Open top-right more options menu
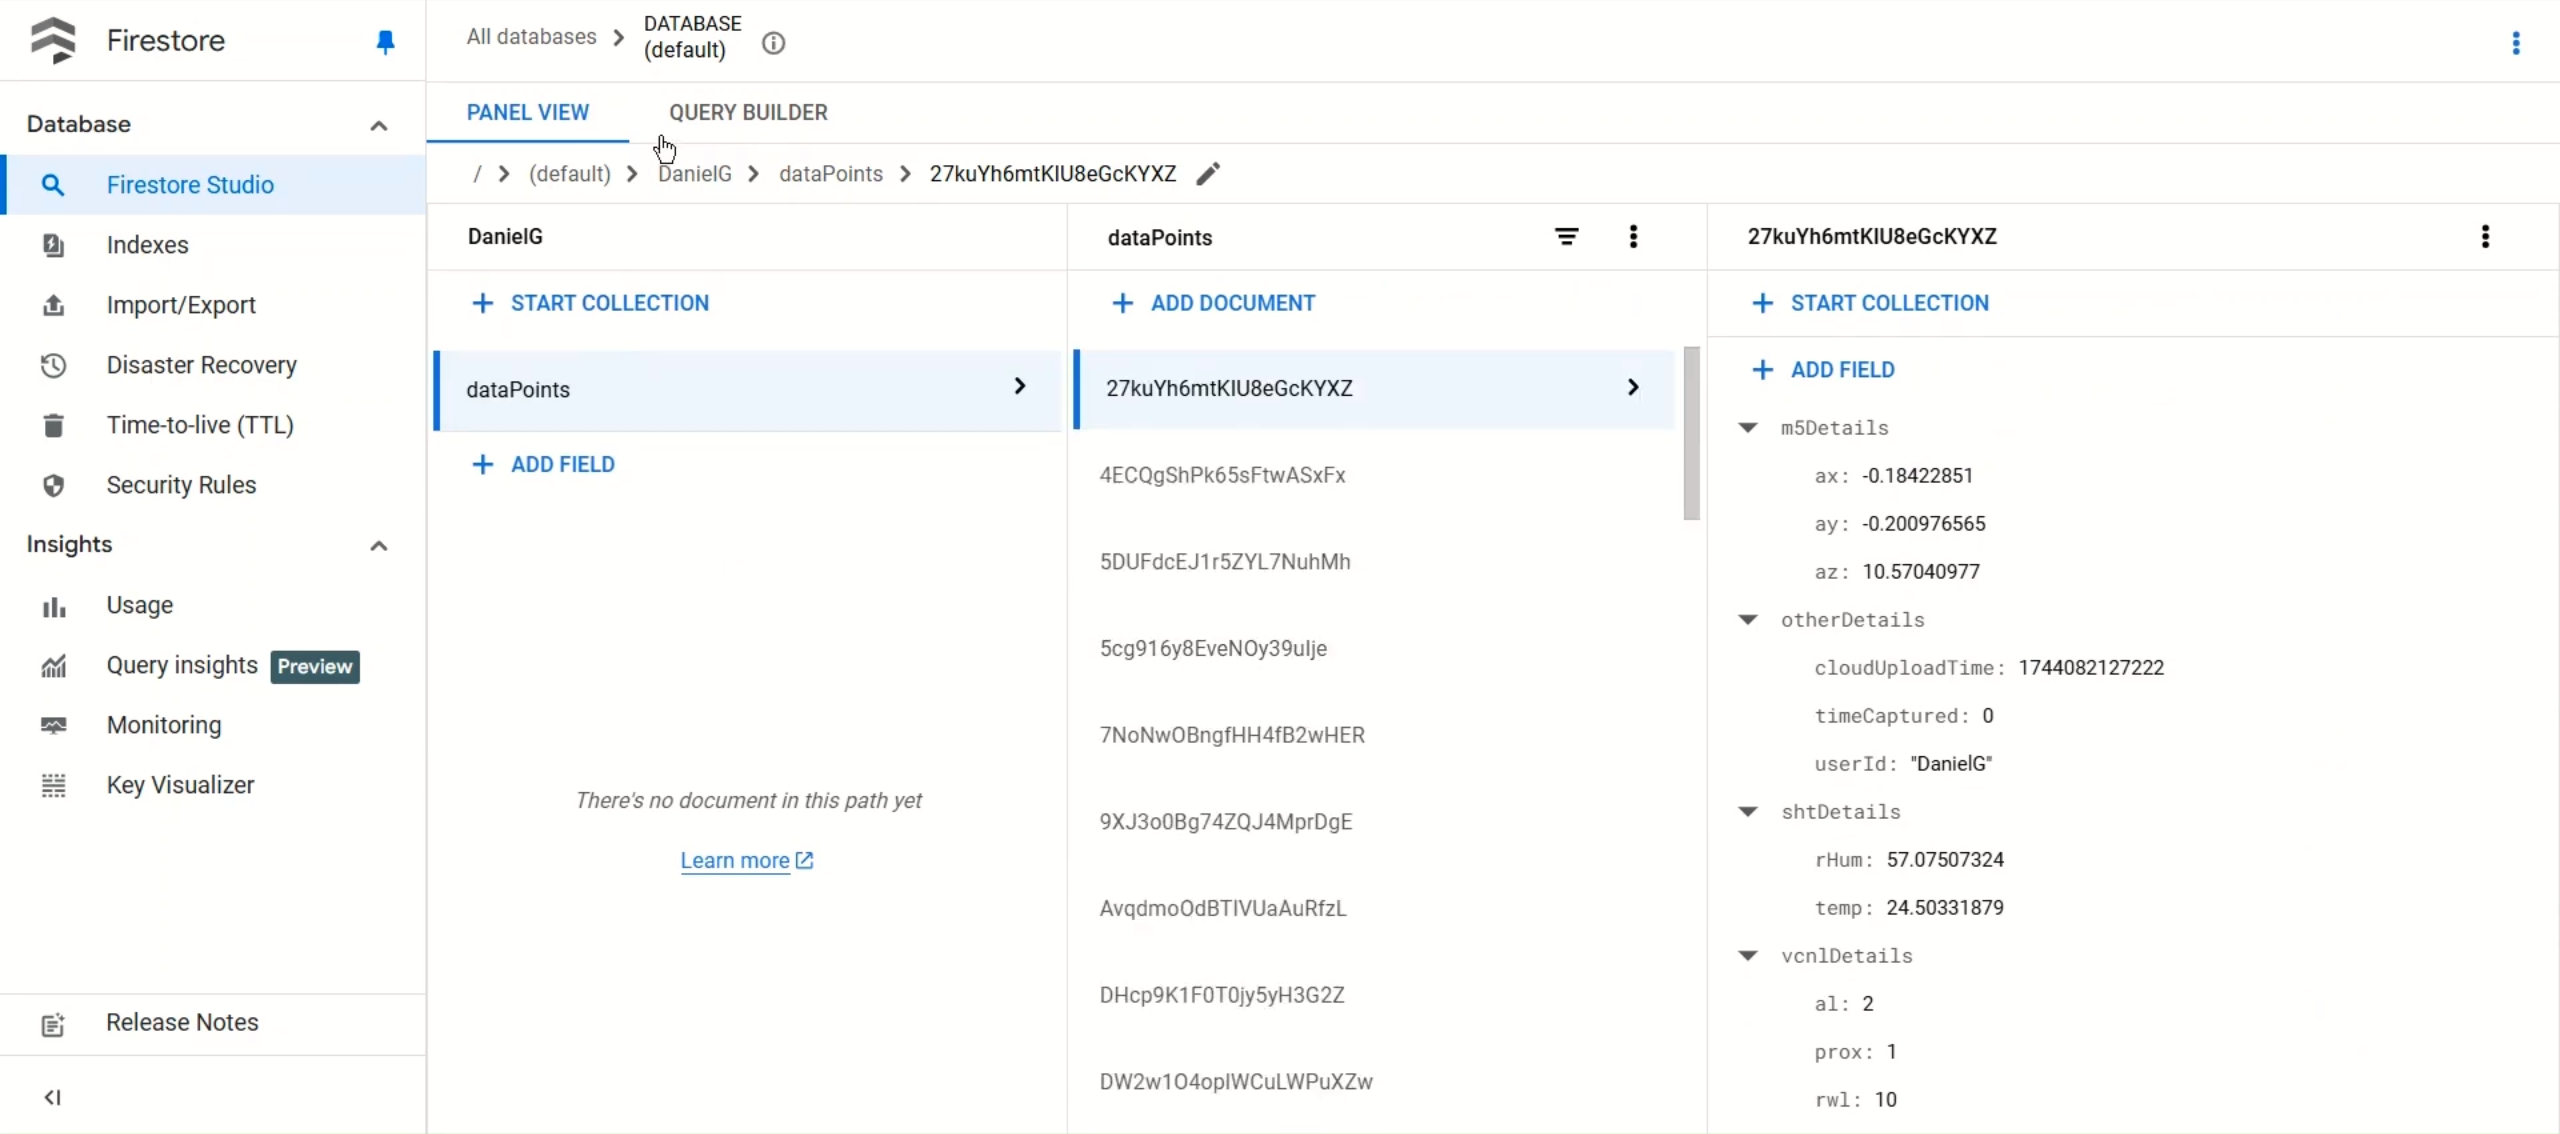The height and width of the screenshot is (1134, 2560). tap(2516, 43)
